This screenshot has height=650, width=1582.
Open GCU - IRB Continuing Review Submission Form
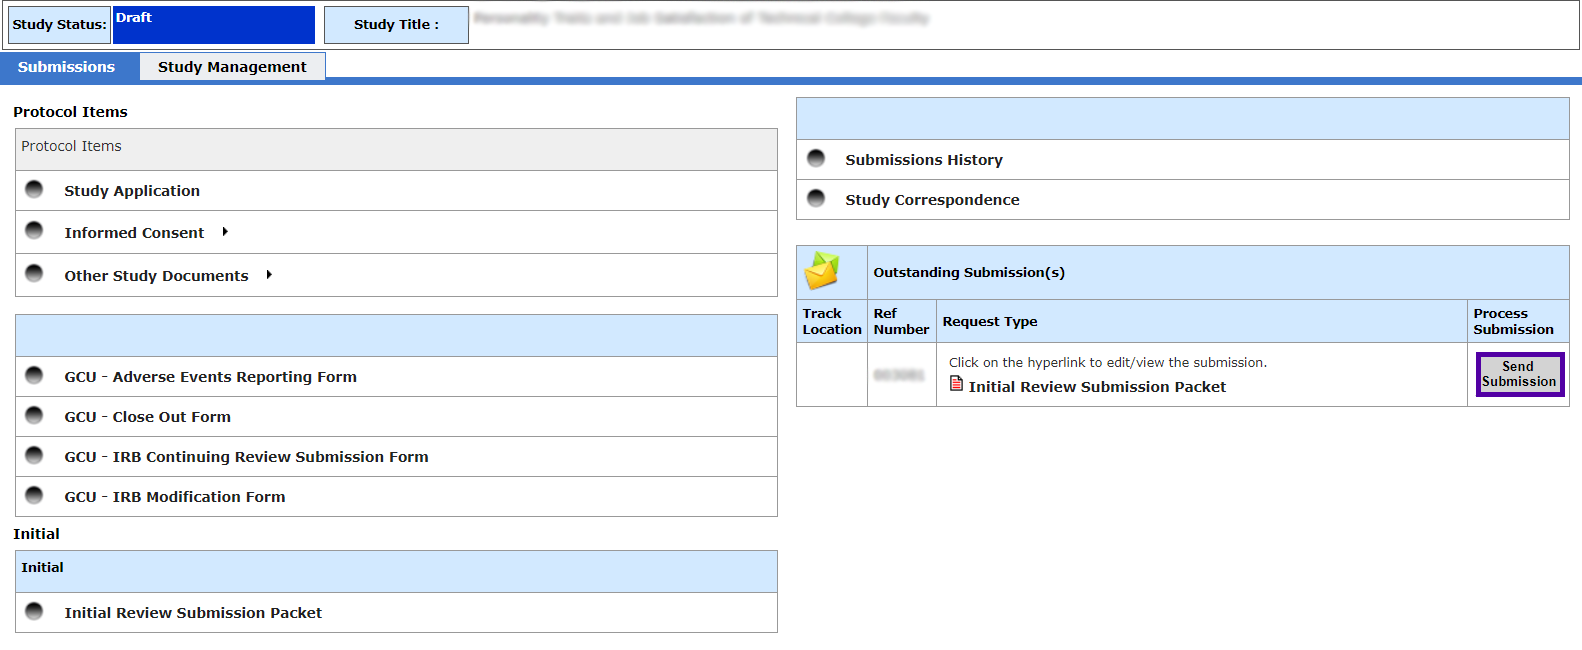point(246,457)
